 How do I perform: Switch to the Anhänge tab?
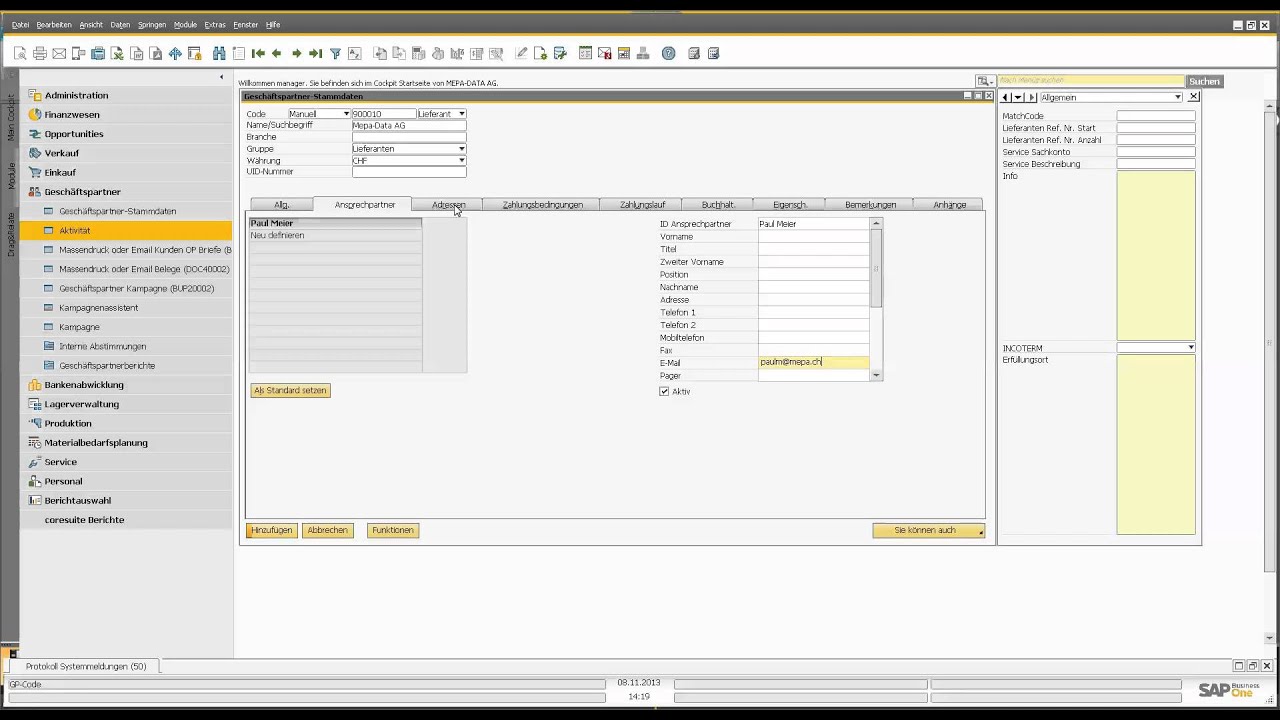(949, 204)
